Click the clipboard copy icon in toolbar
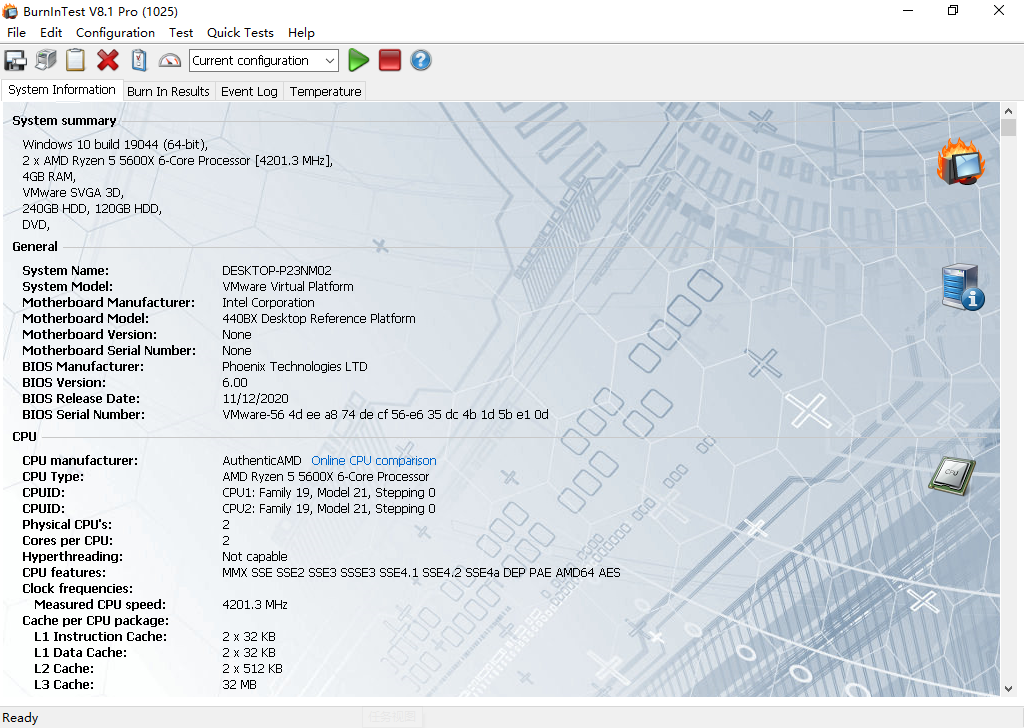1024x728 pixels. (x=76, y=61)
